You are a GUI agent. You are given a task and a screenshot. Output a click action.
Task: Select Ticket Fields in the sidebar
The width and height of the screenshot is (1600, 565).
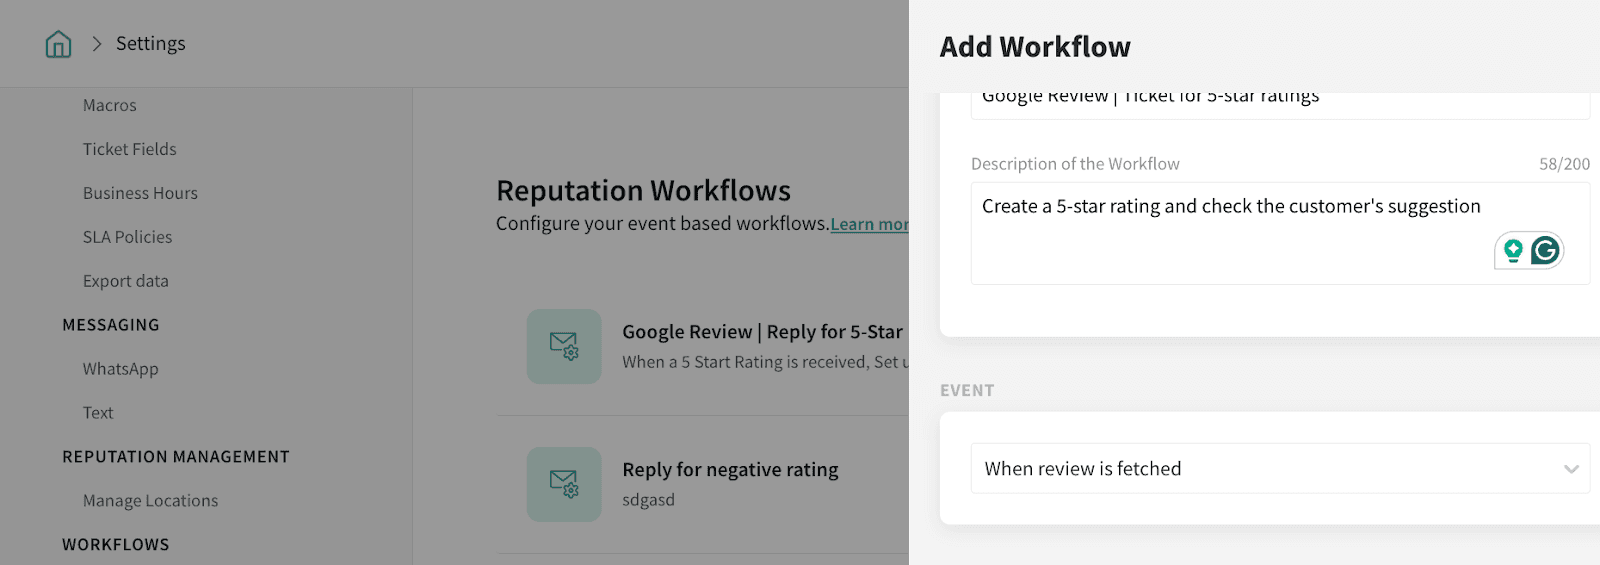(129, 149)
